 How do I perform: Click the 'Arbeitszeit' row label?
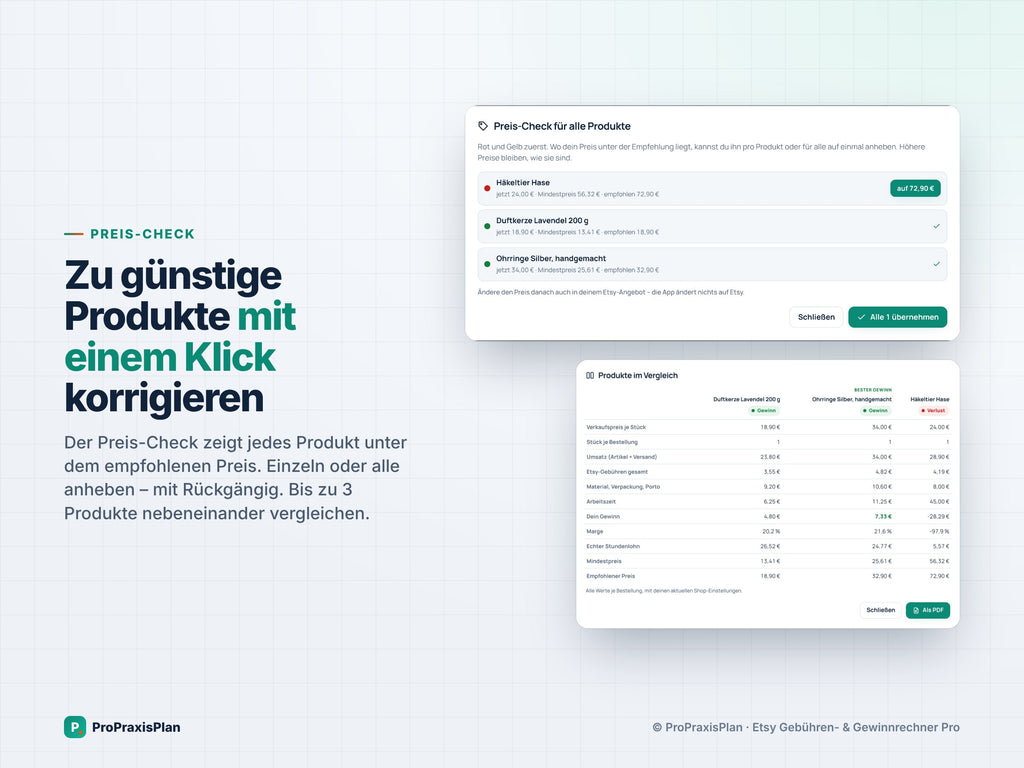(x=601, y=502)
